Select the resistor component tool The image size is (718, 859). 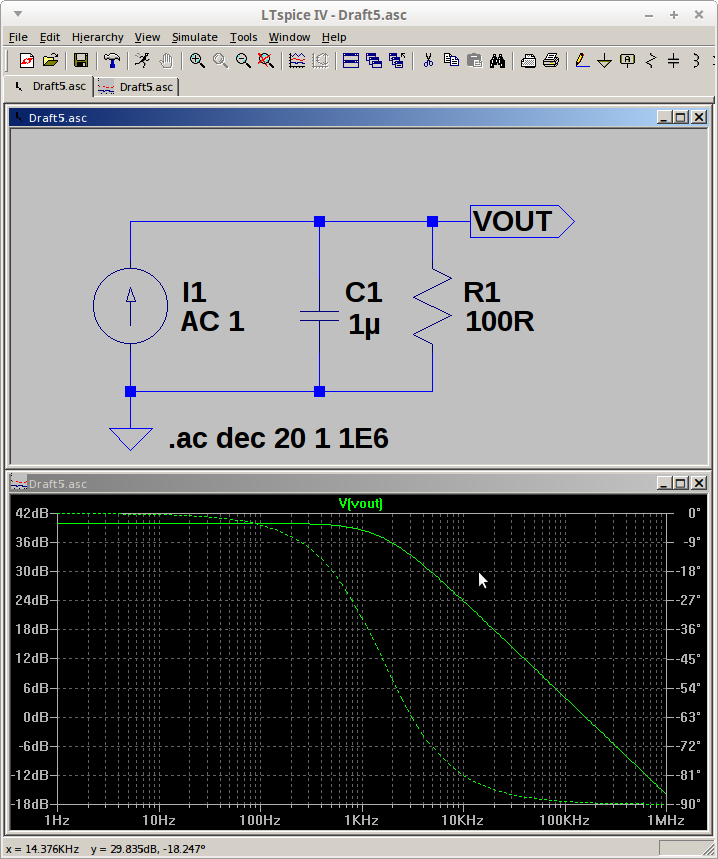coord(651,60)
